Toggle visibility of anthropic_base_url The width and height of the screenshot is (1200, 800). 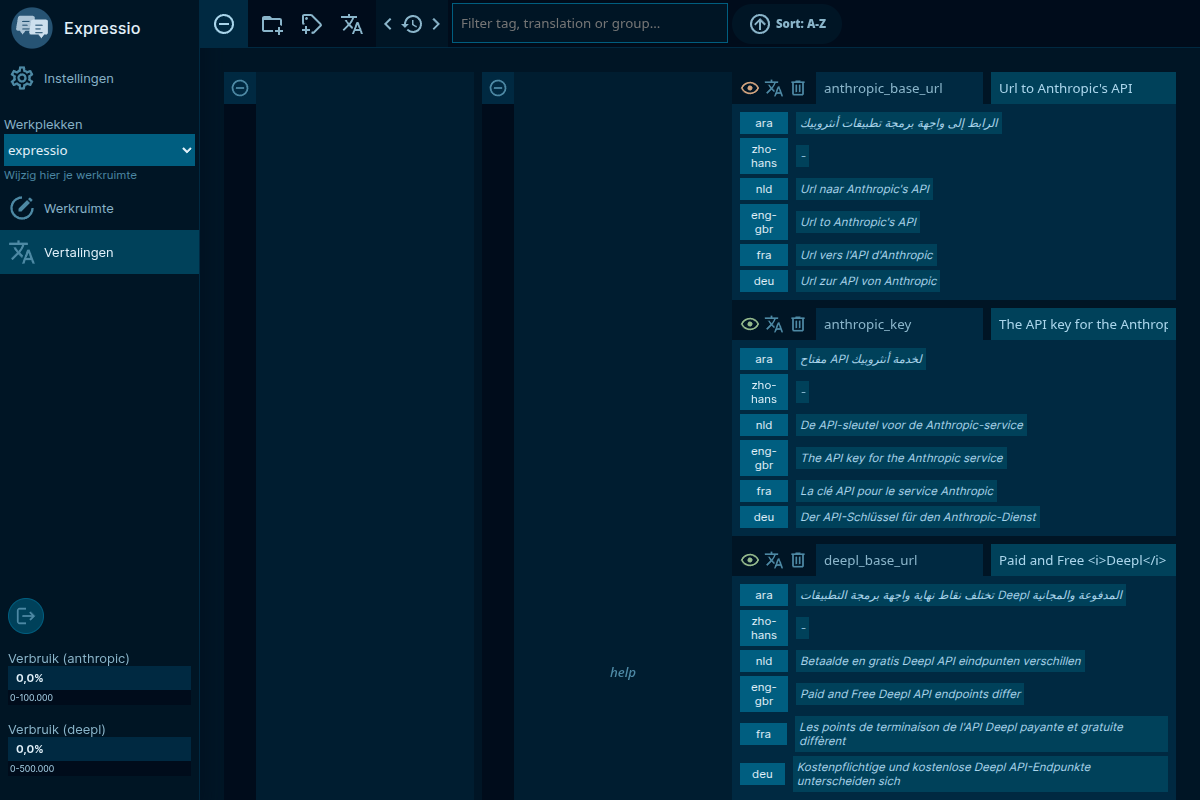[x=750, y=88]
